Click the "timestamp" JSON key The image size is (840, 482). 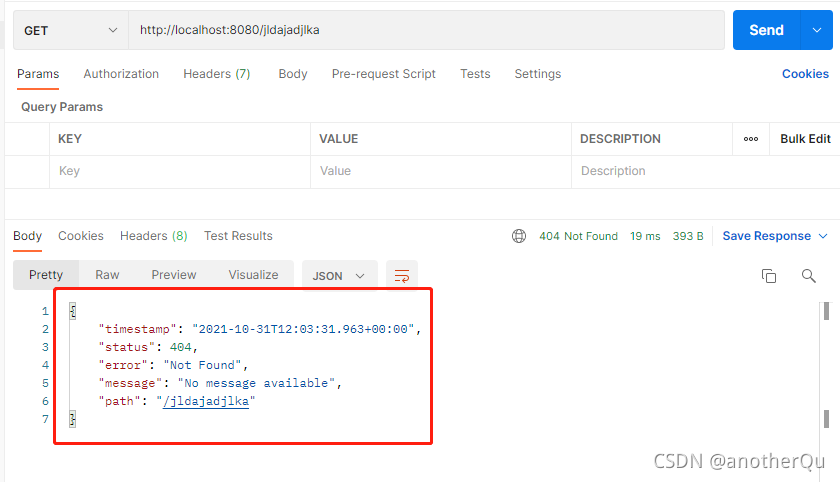138,329
